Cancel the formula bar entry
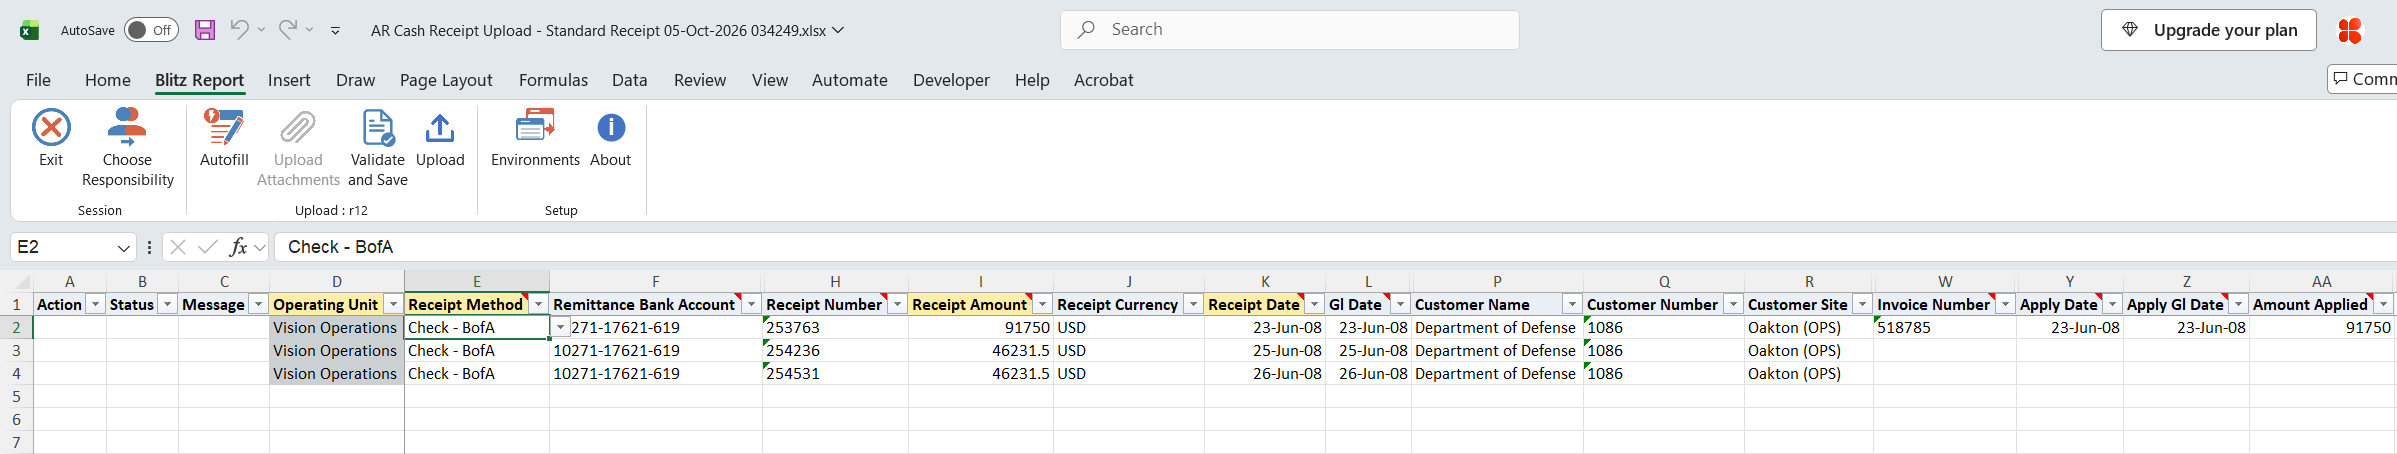 tap(178, 247)
